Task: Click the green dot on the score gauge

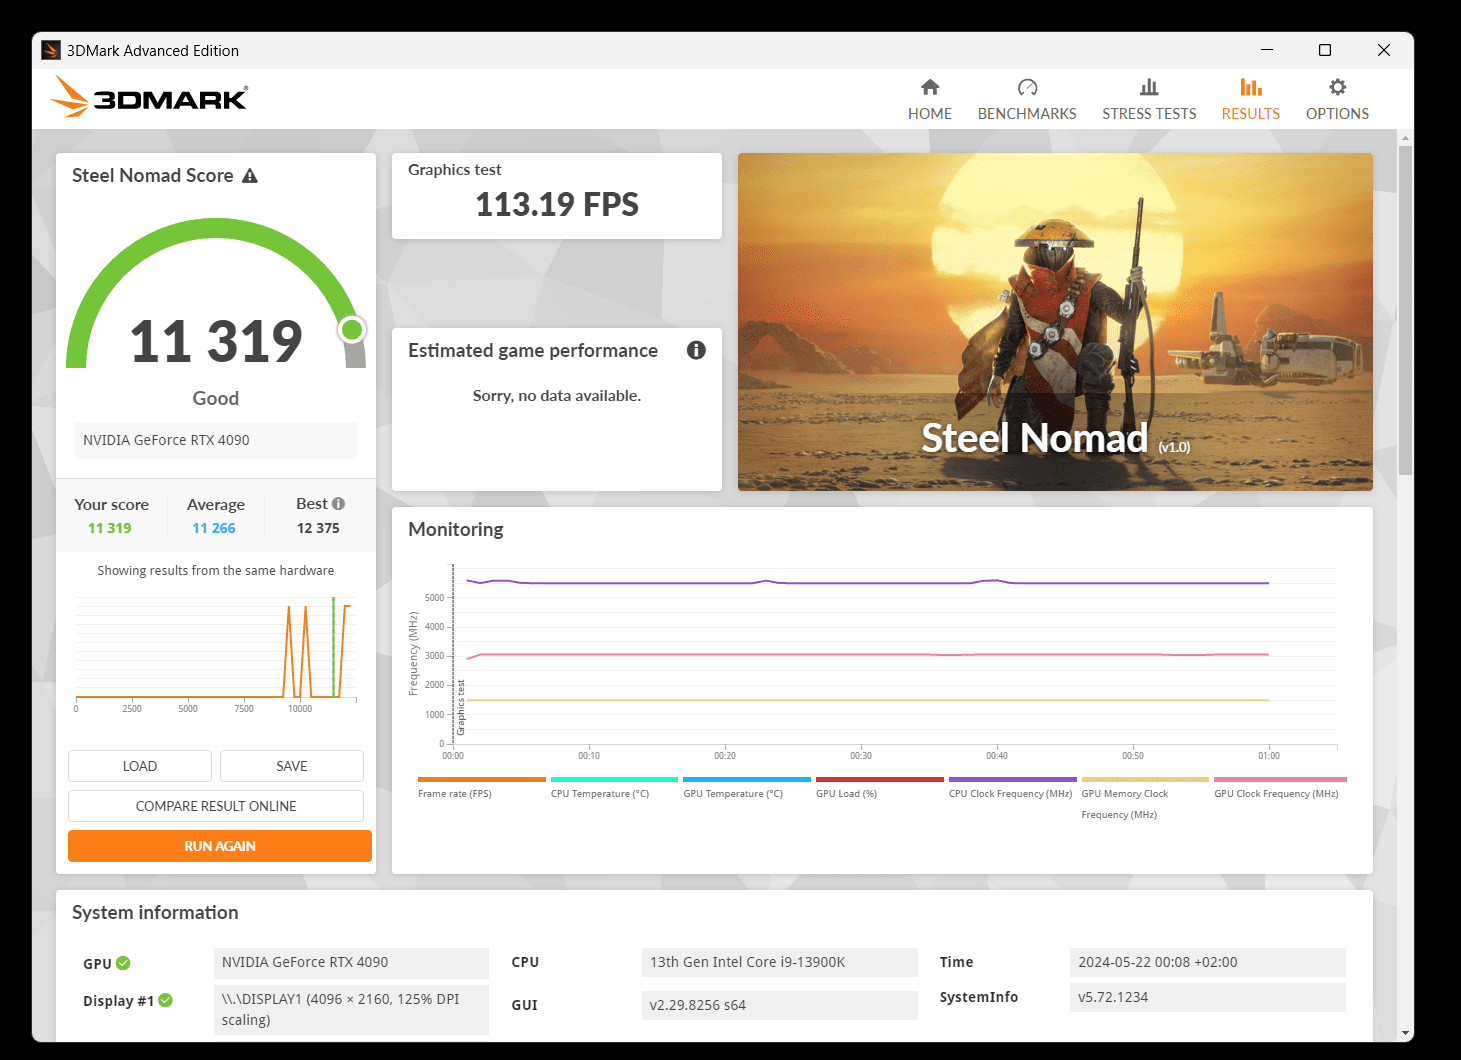Action: [351, 329]
